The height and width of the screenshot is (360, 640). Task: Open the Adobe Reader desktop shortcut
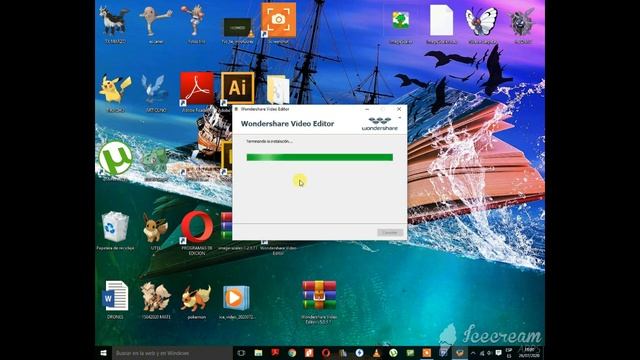[197, 88]
